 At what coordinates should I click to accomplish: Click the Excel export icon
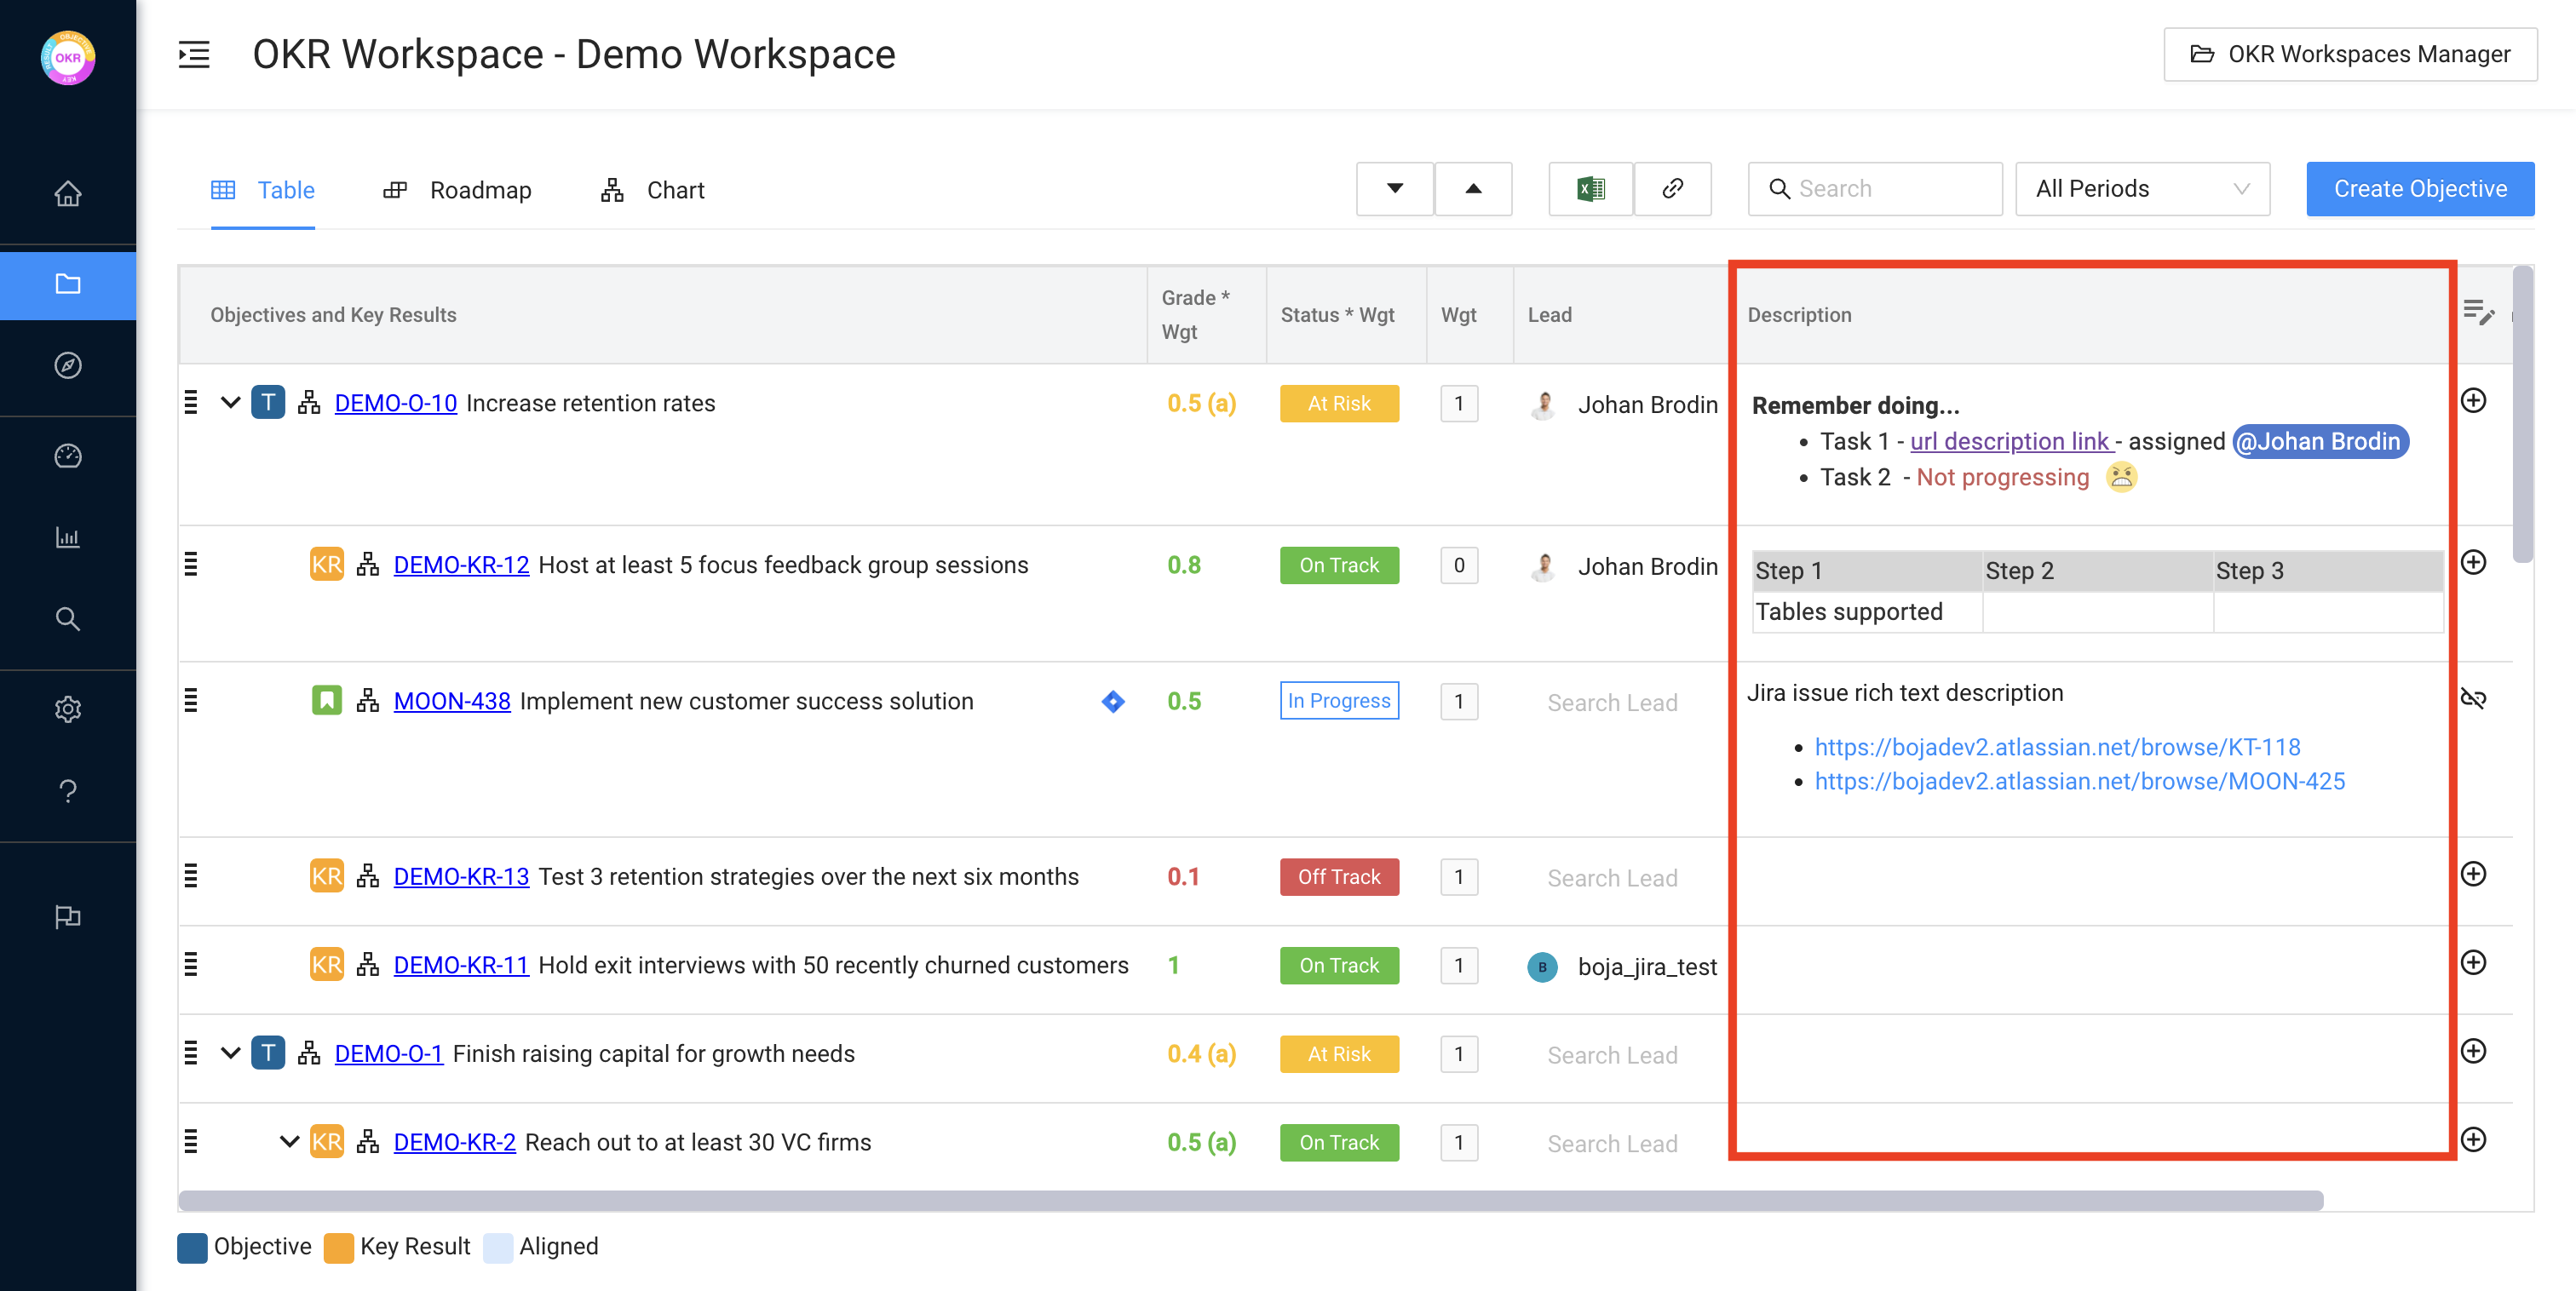pos(1590,189)
